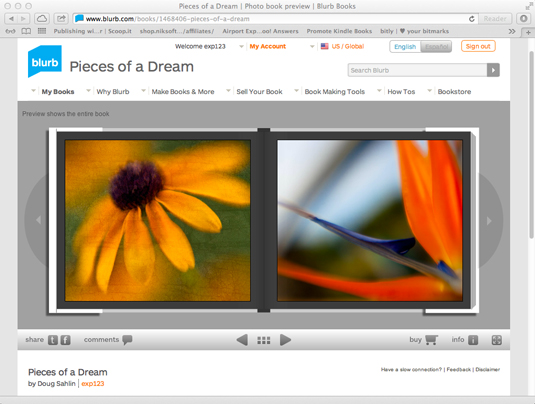The image size is (535, 404).
Task: Open Promote Kindle Books bookmark
Action: [339, 31]
